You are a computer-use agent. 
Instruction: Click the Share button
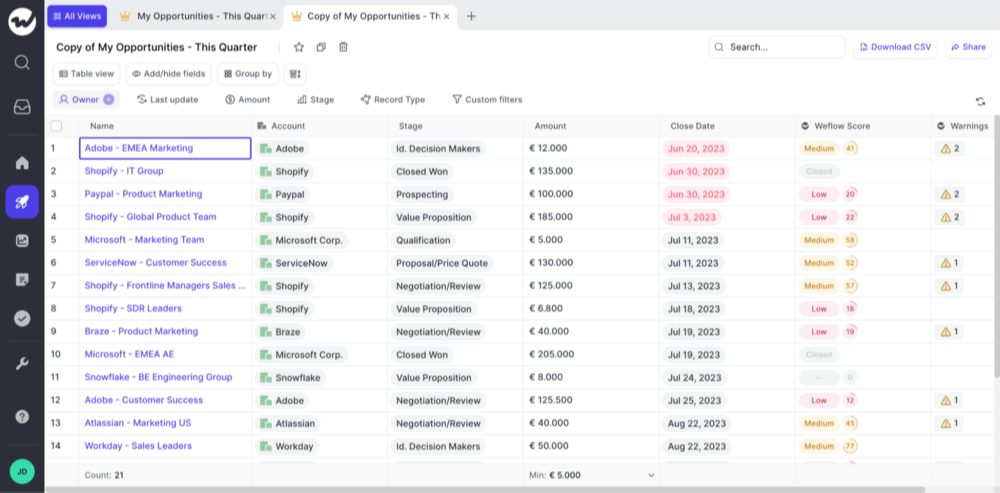969,47
